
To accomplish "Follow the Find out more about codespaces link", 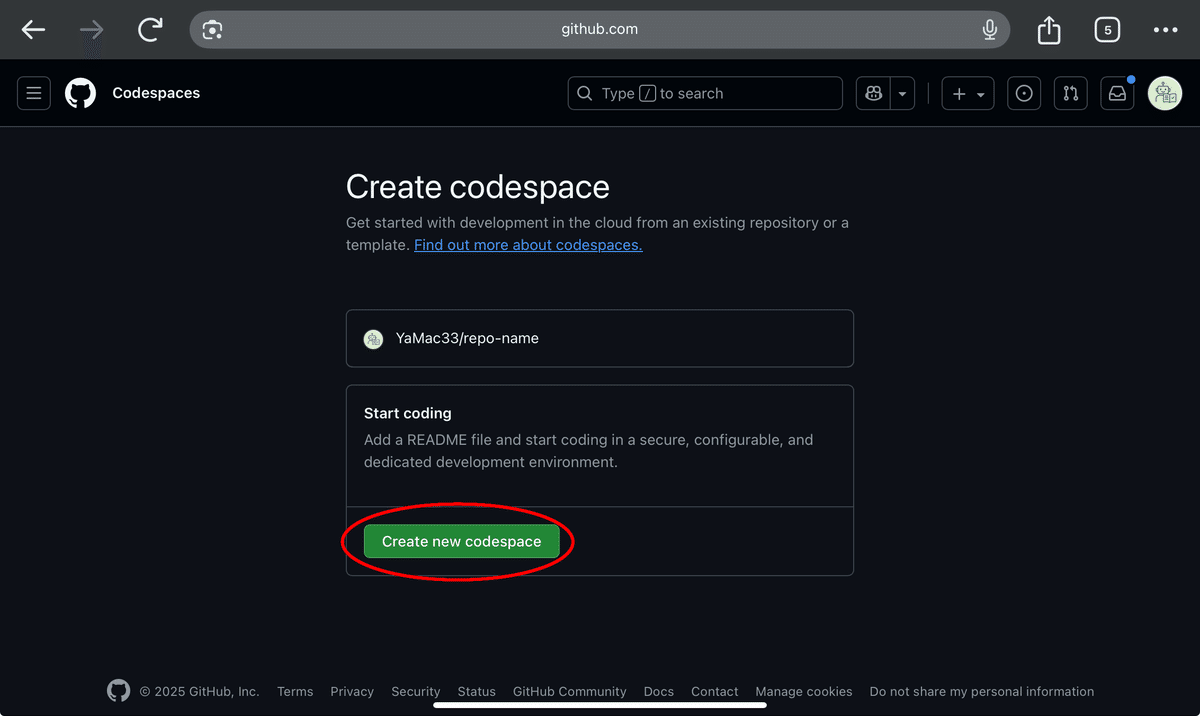I will [x=527, y=244].
